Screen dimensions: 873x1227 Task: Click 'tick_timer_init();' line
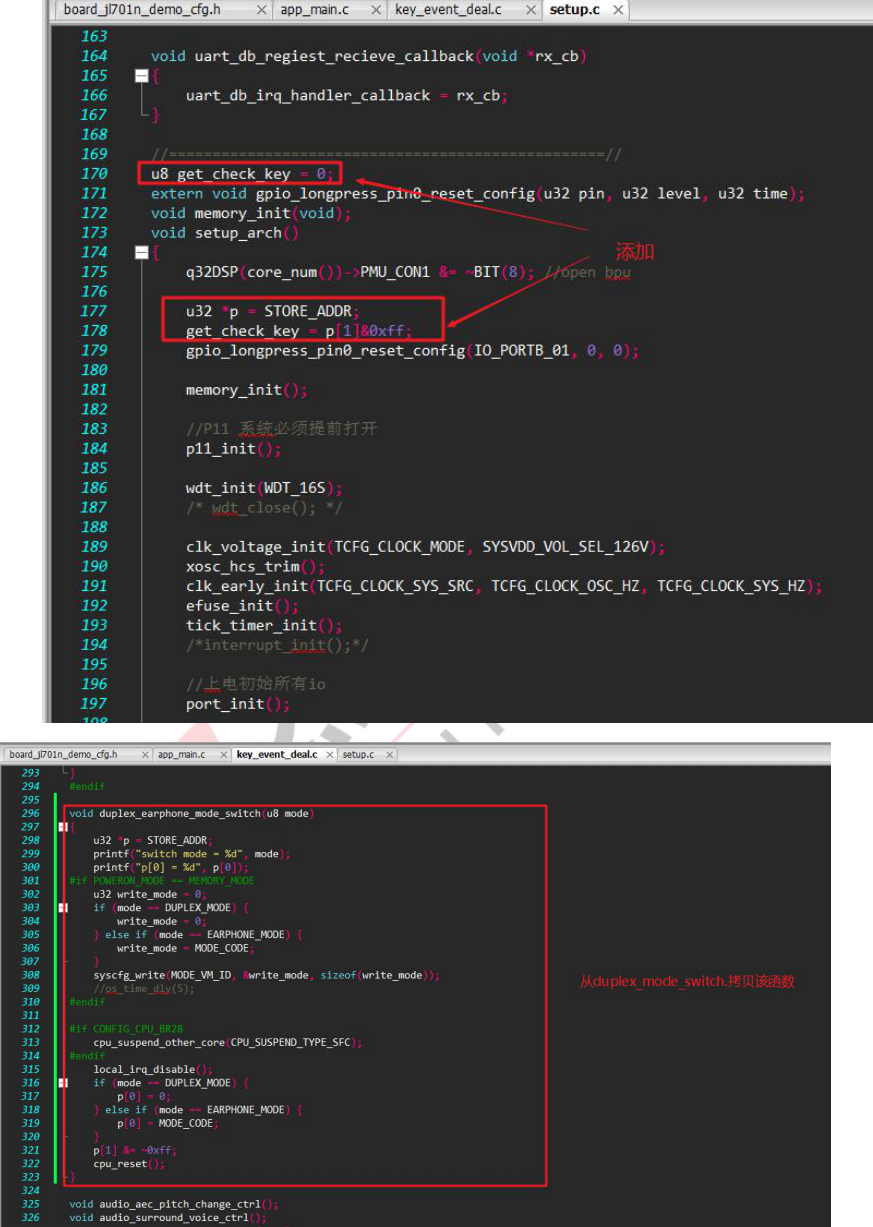pyautogui.click(x=265, y=625)
